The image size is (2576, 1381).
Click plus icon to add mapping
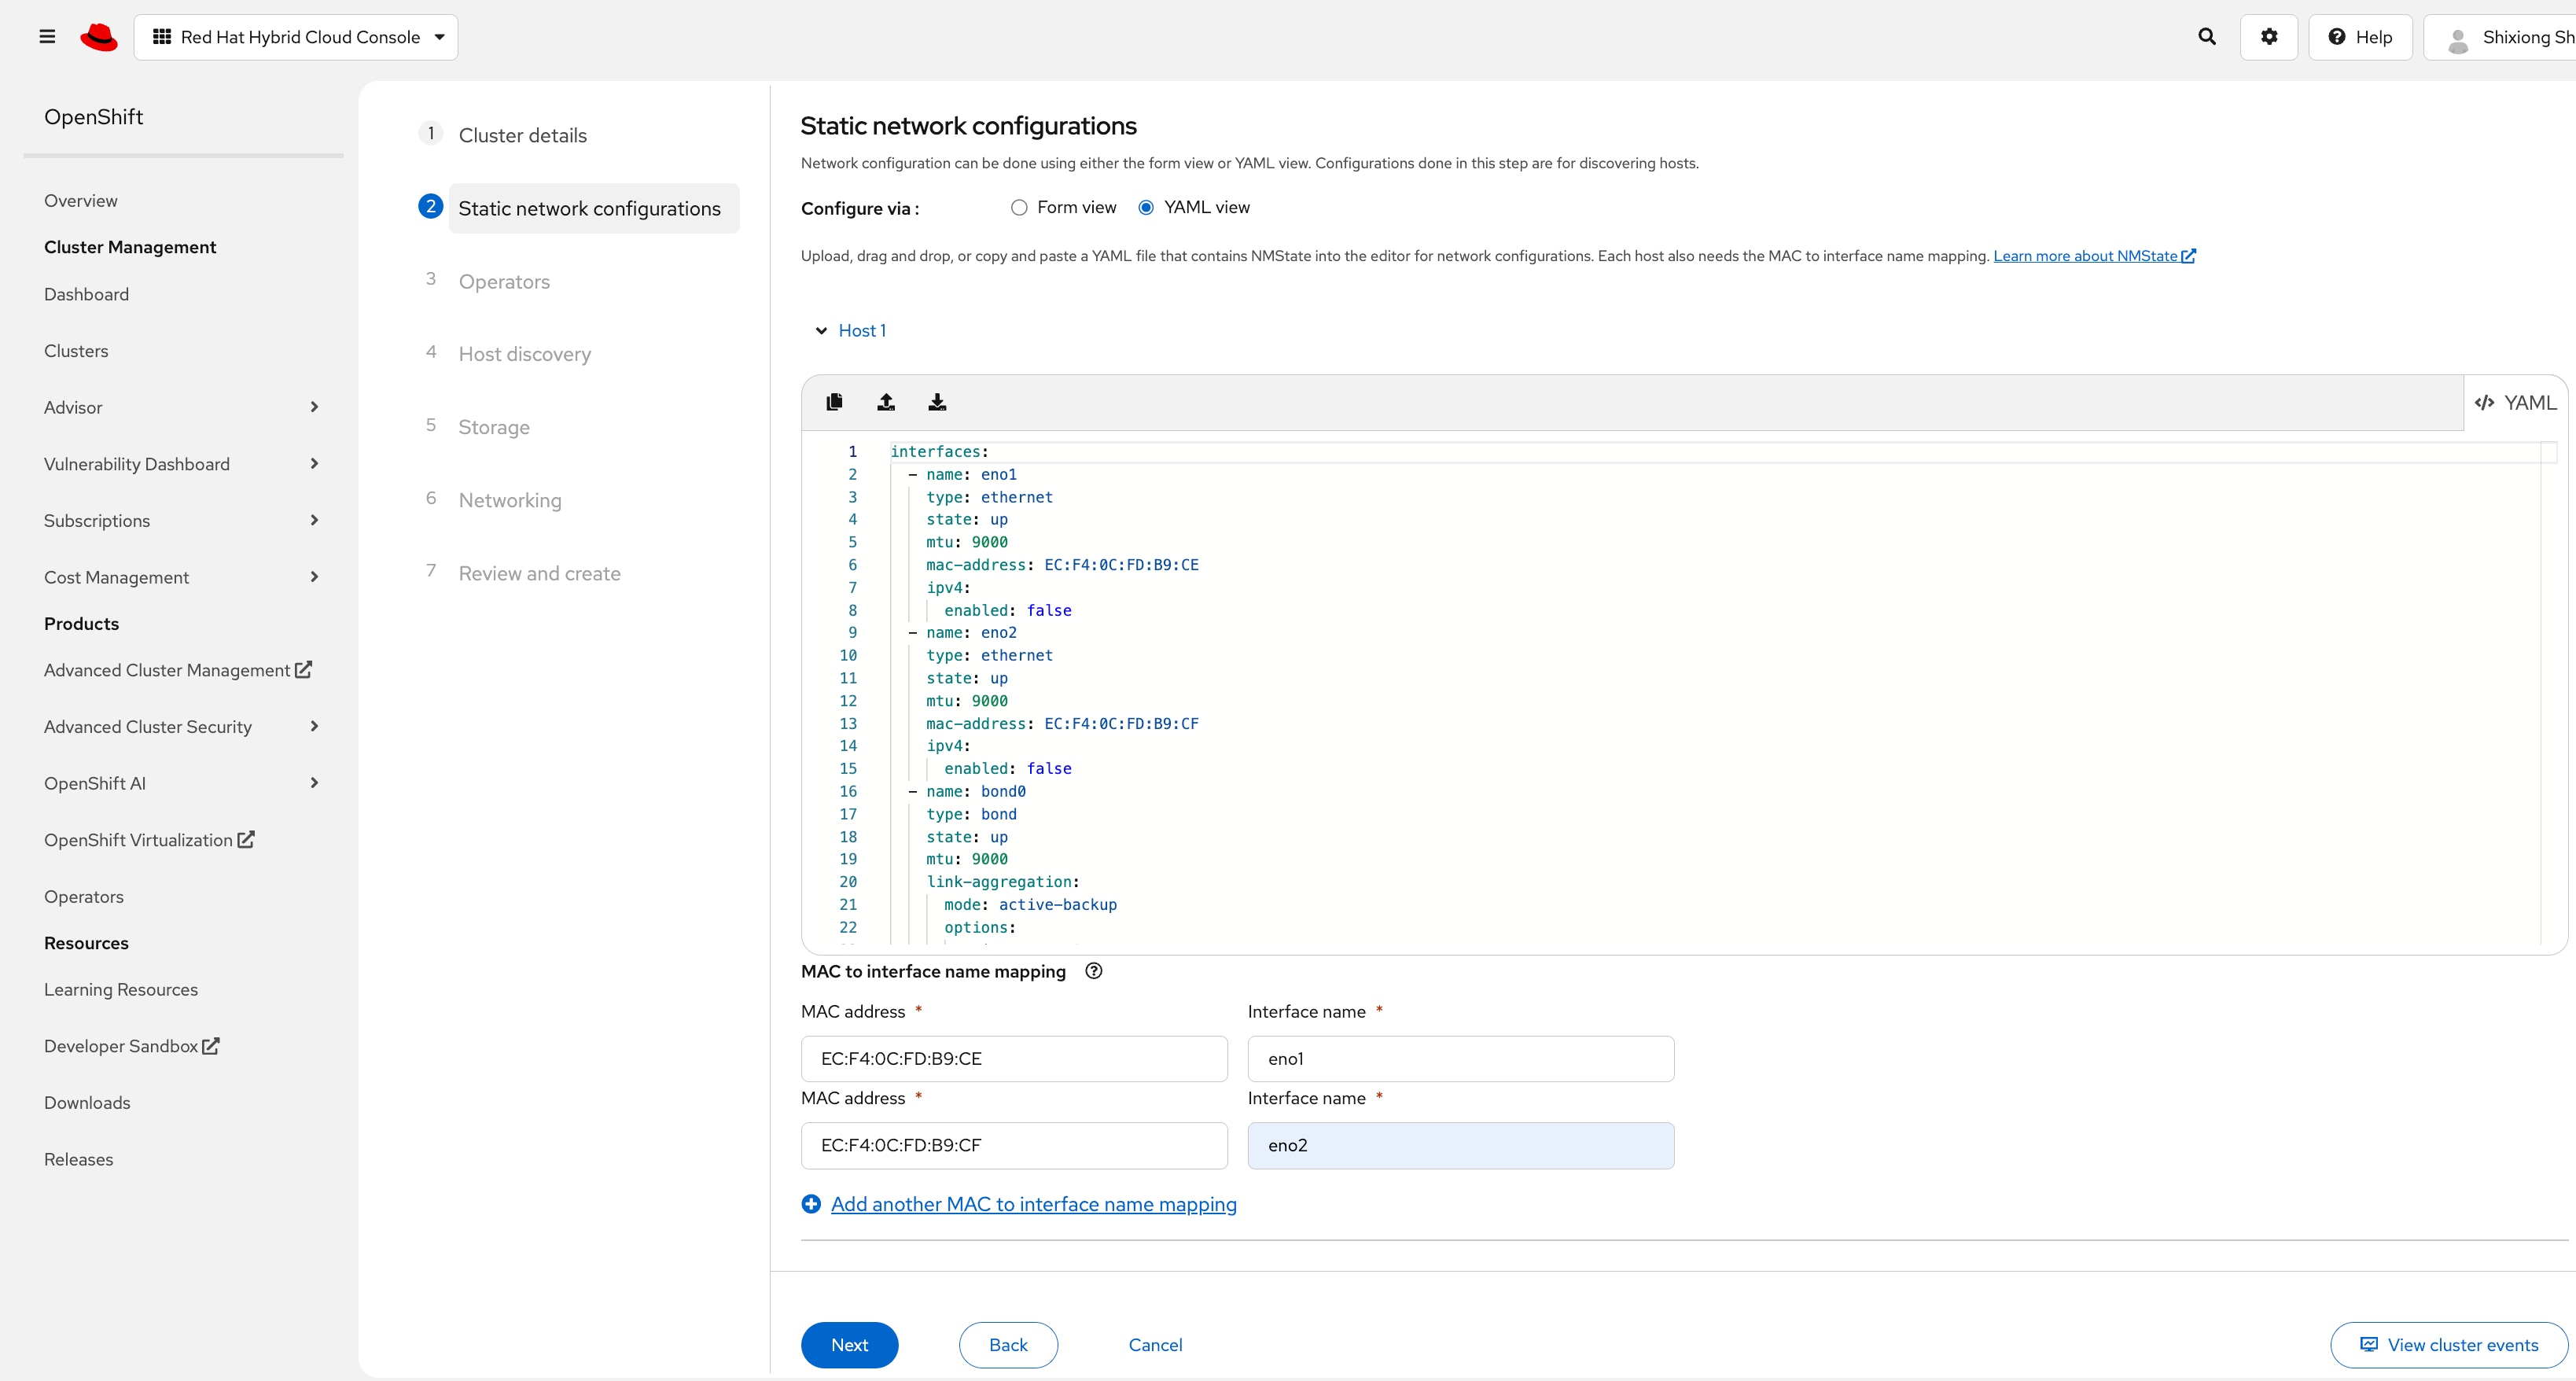(x=811, y=1204)
